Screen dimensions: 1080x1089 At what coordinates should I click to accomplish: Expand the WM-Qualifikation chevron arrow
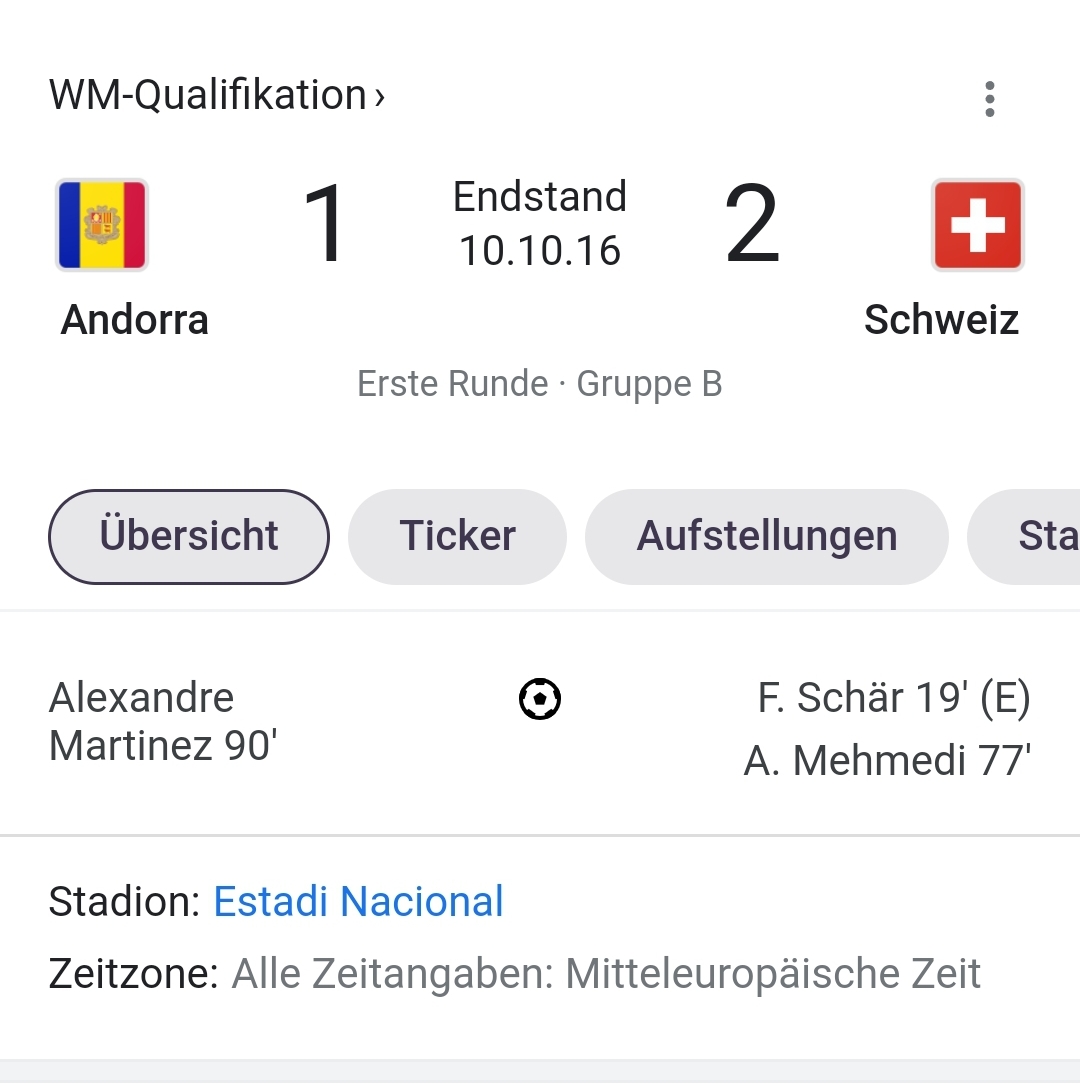click(379, 97)
